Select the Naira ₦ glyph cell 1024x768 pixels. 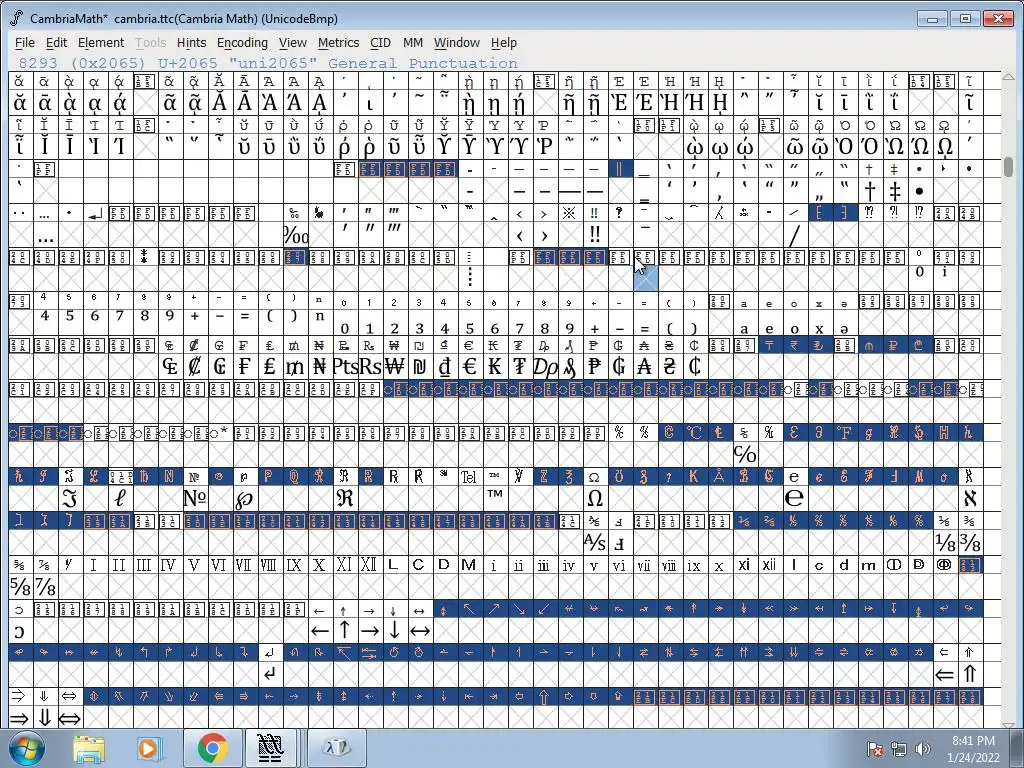tap(319, 366)
